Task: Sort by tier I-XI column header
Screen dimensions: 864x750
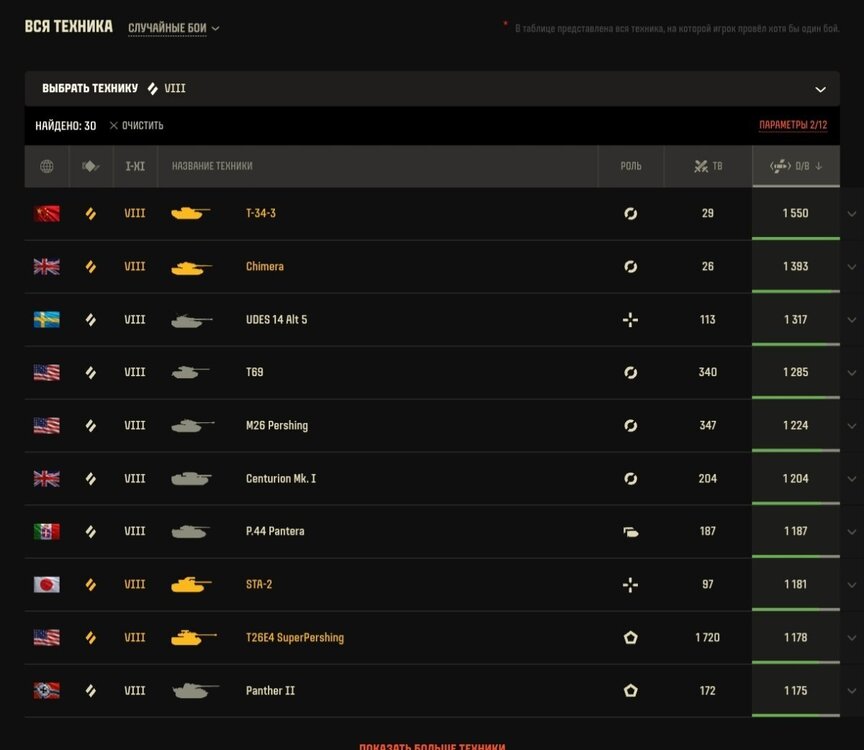Action: point(135,166)
